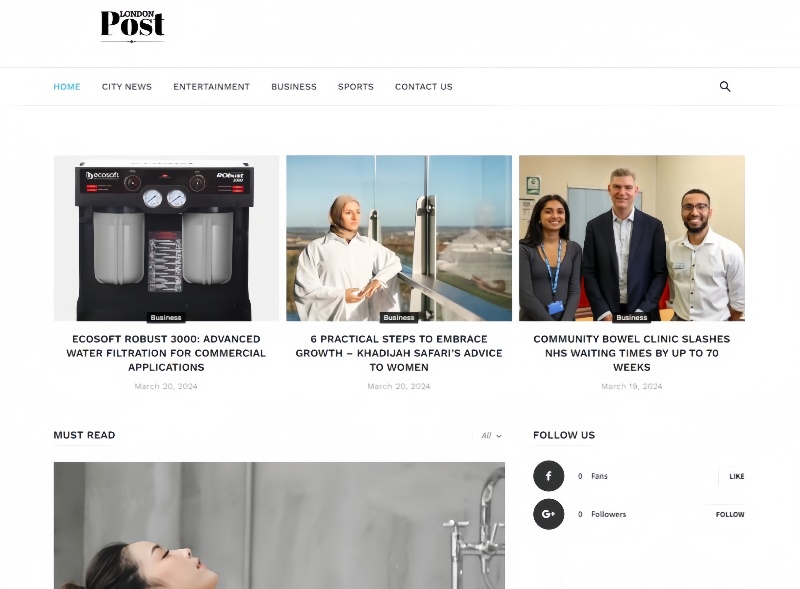
Task: Open the Contact Us page
Action: tap(423, 87)
